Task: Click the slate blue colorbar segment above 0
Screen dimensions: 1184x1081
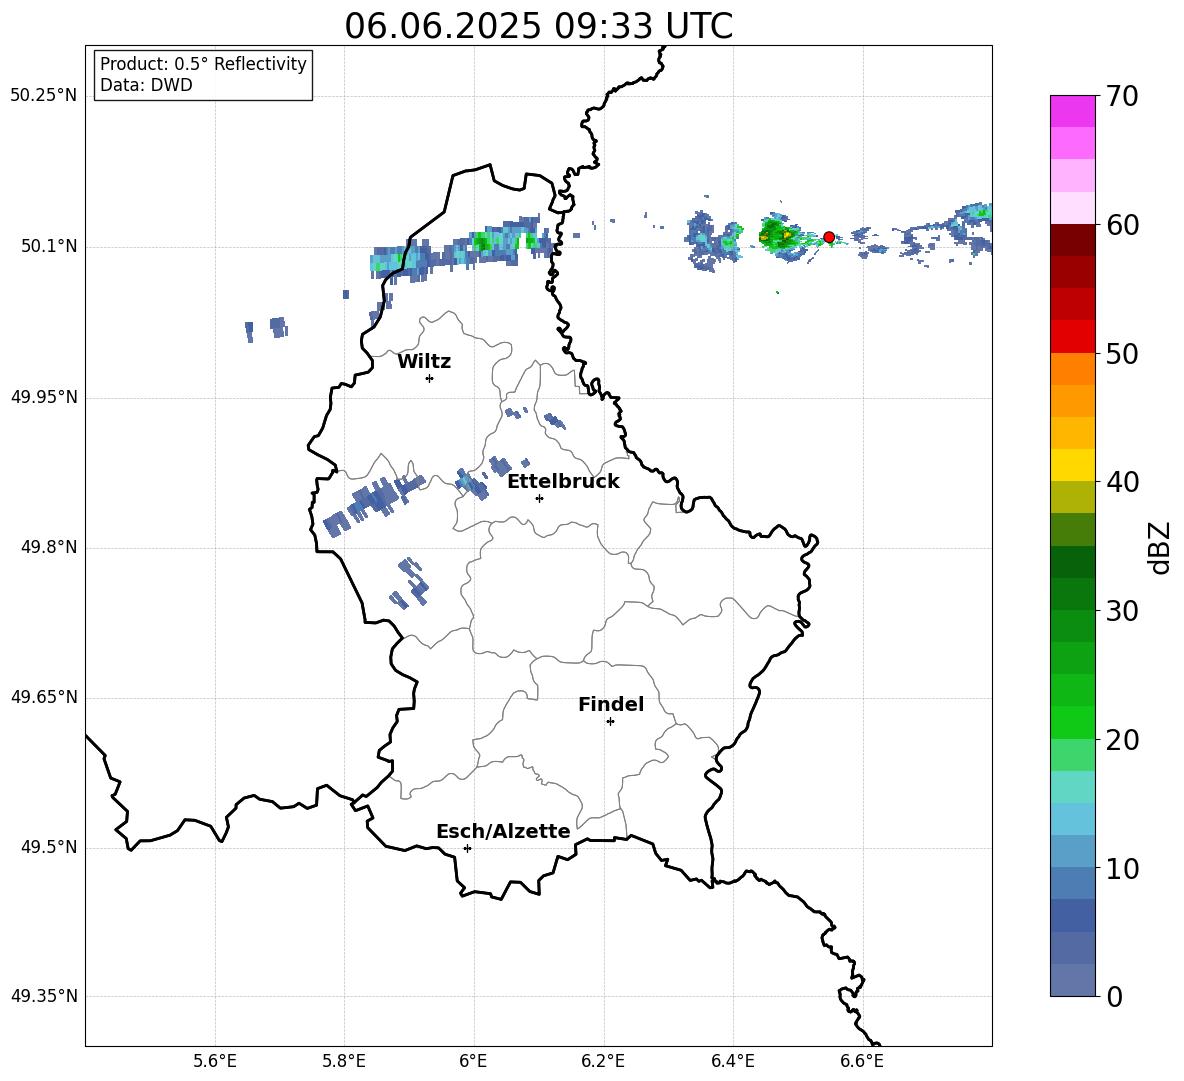Action: [x=1072, y=980]
